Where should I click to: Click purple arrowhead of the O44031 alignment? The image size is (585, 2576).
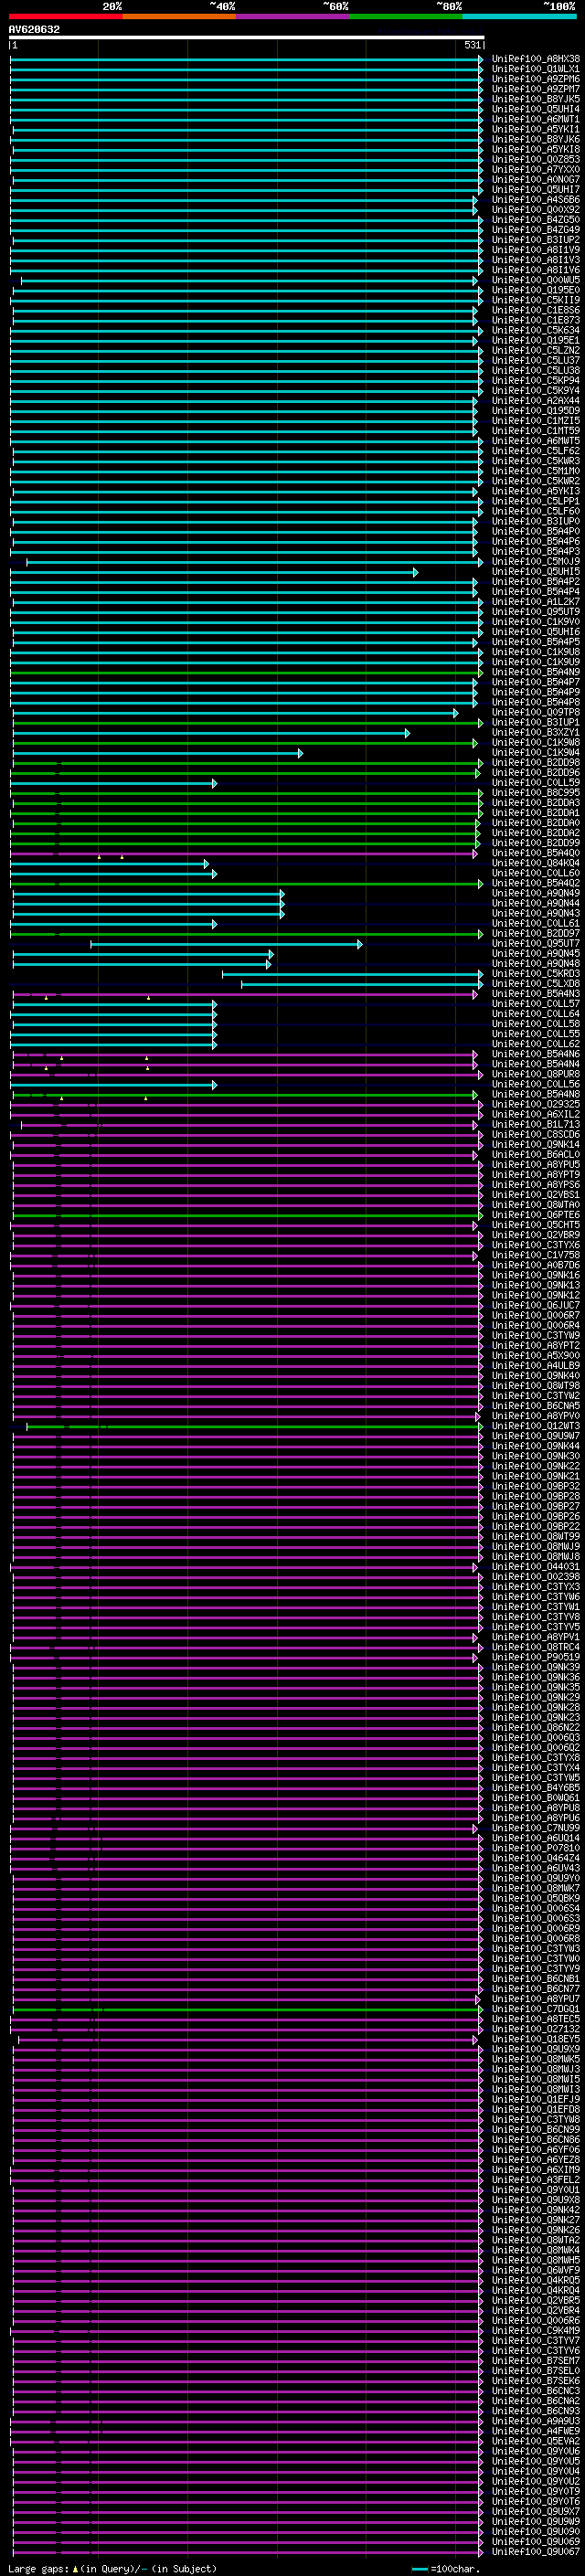pyautogui.click(x=475, y=1568)
